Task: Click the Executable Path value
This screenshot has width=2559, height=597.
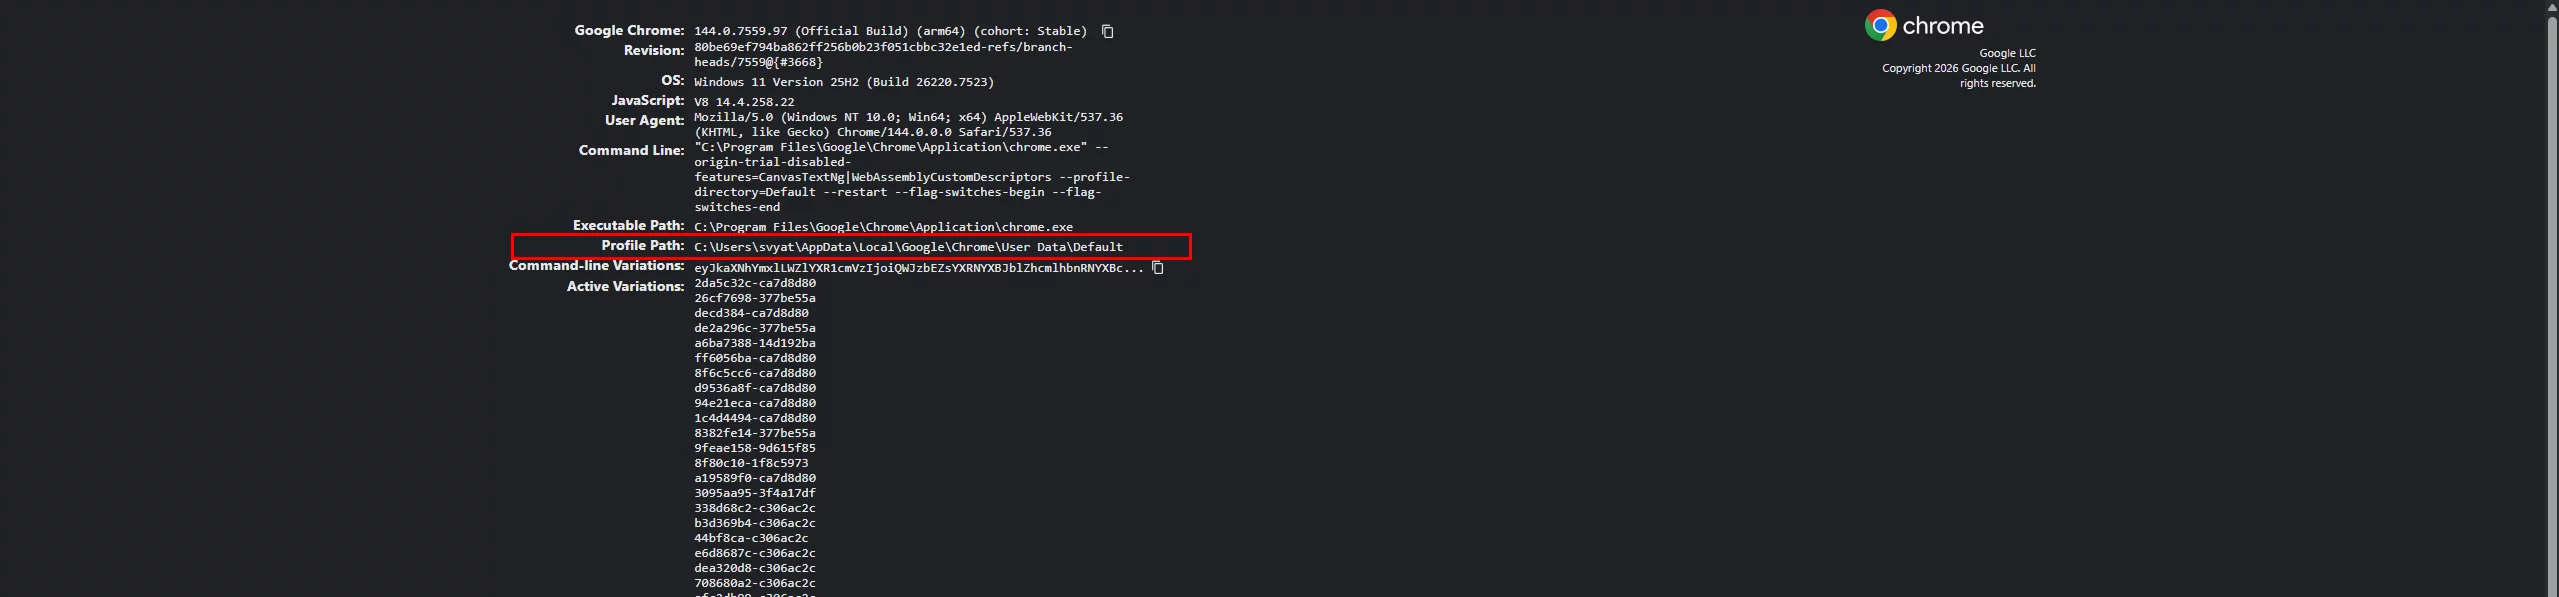Action: [883, 227]
